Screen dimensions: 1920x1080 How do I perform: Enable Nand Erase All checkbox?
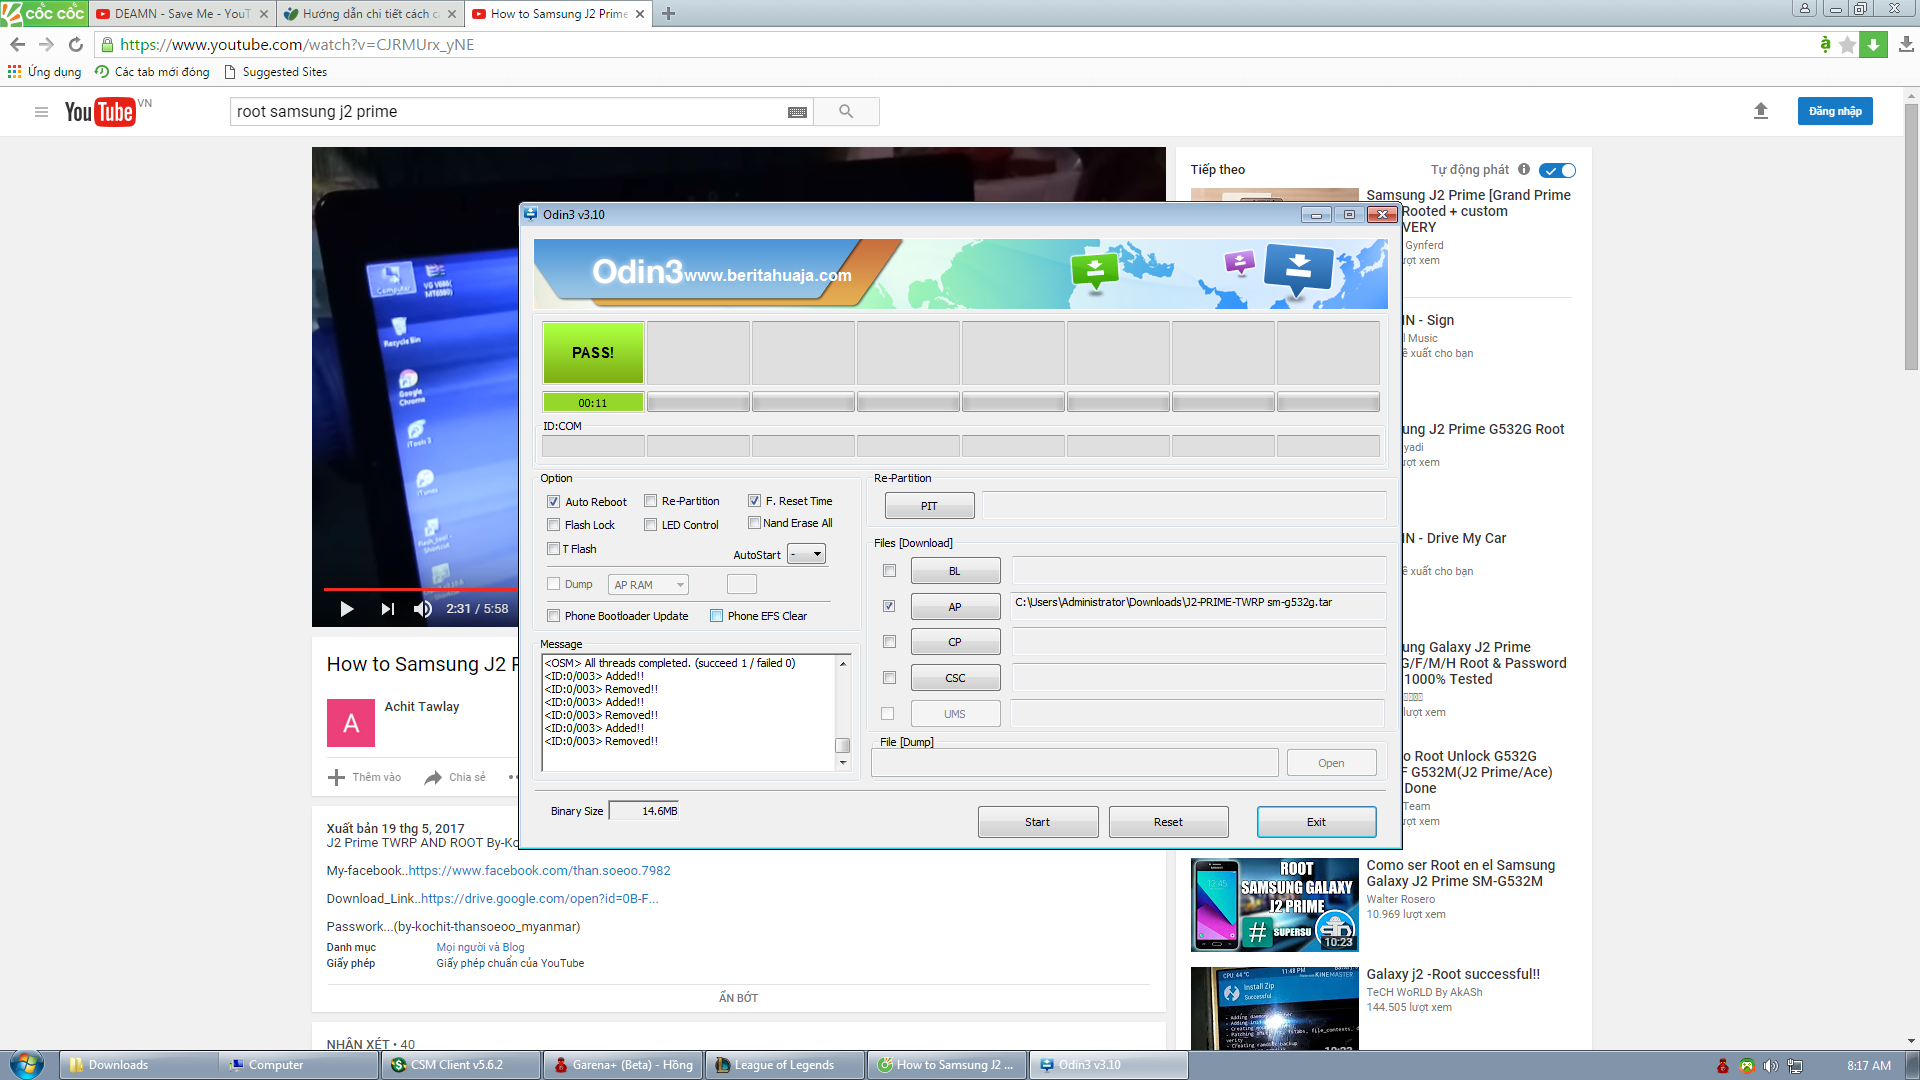tap(754, 523)
